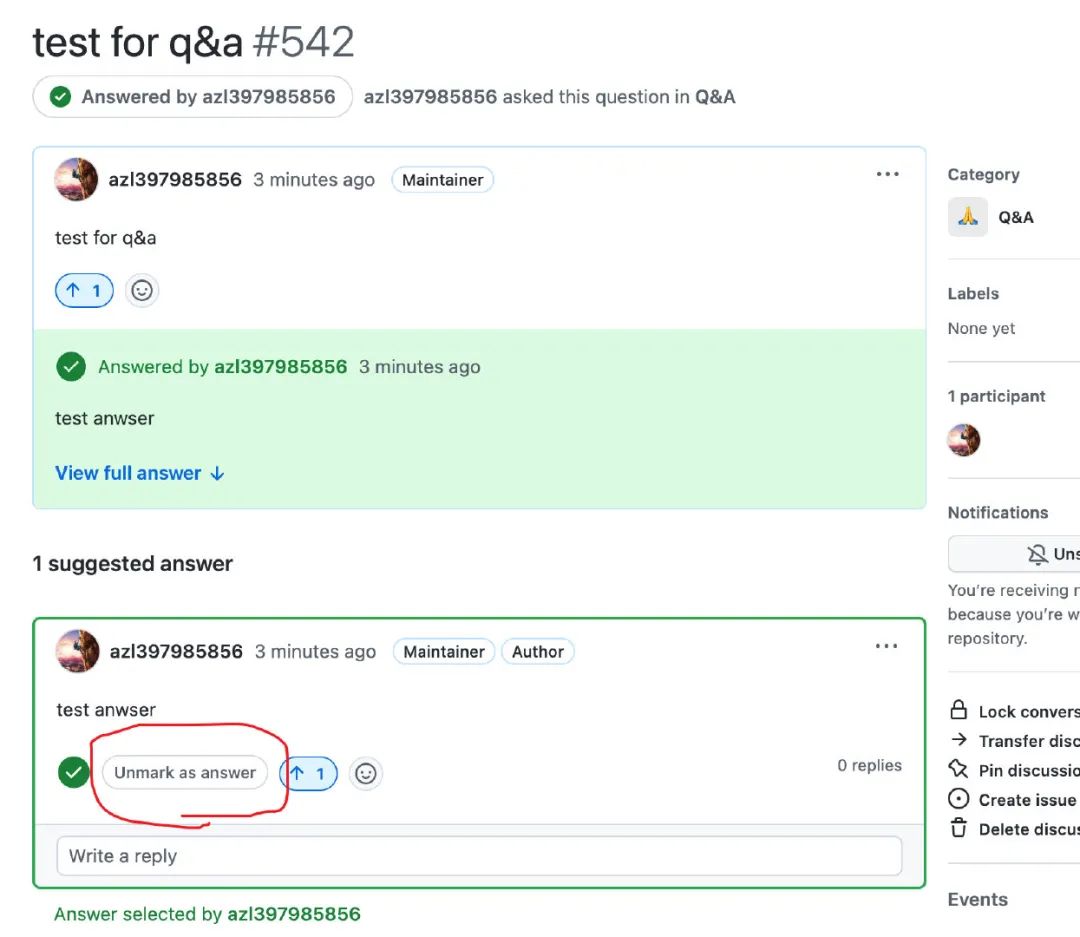Click the green check icon in top Answered badge
The image size is (1080, 937).
61,96
